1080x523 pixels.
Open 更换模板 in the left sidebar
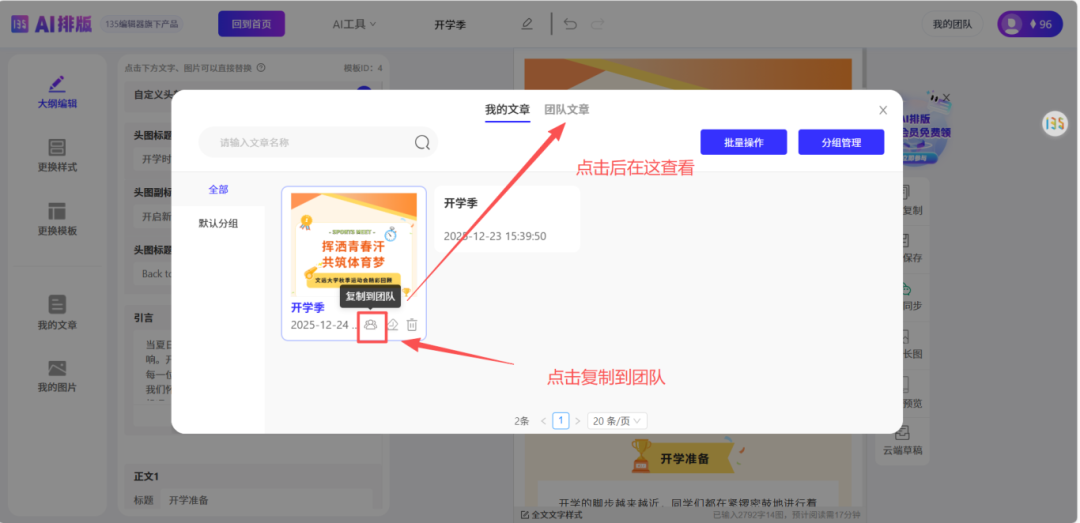pos(57,220)
